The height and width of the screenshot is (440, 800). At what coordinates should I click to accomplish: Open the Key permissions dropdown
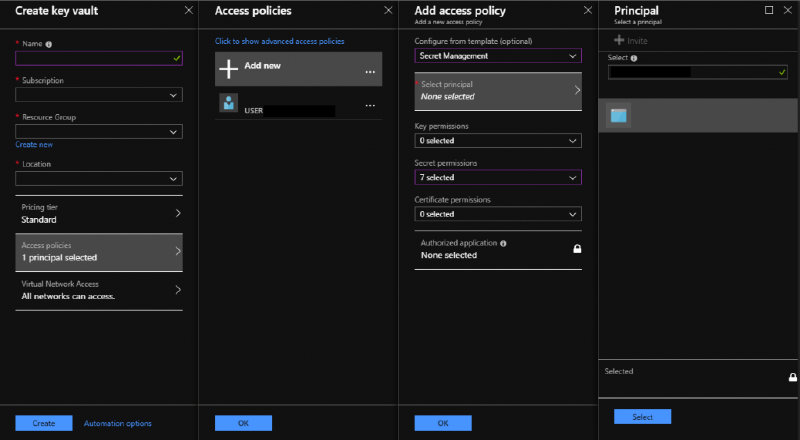point(498,140)
